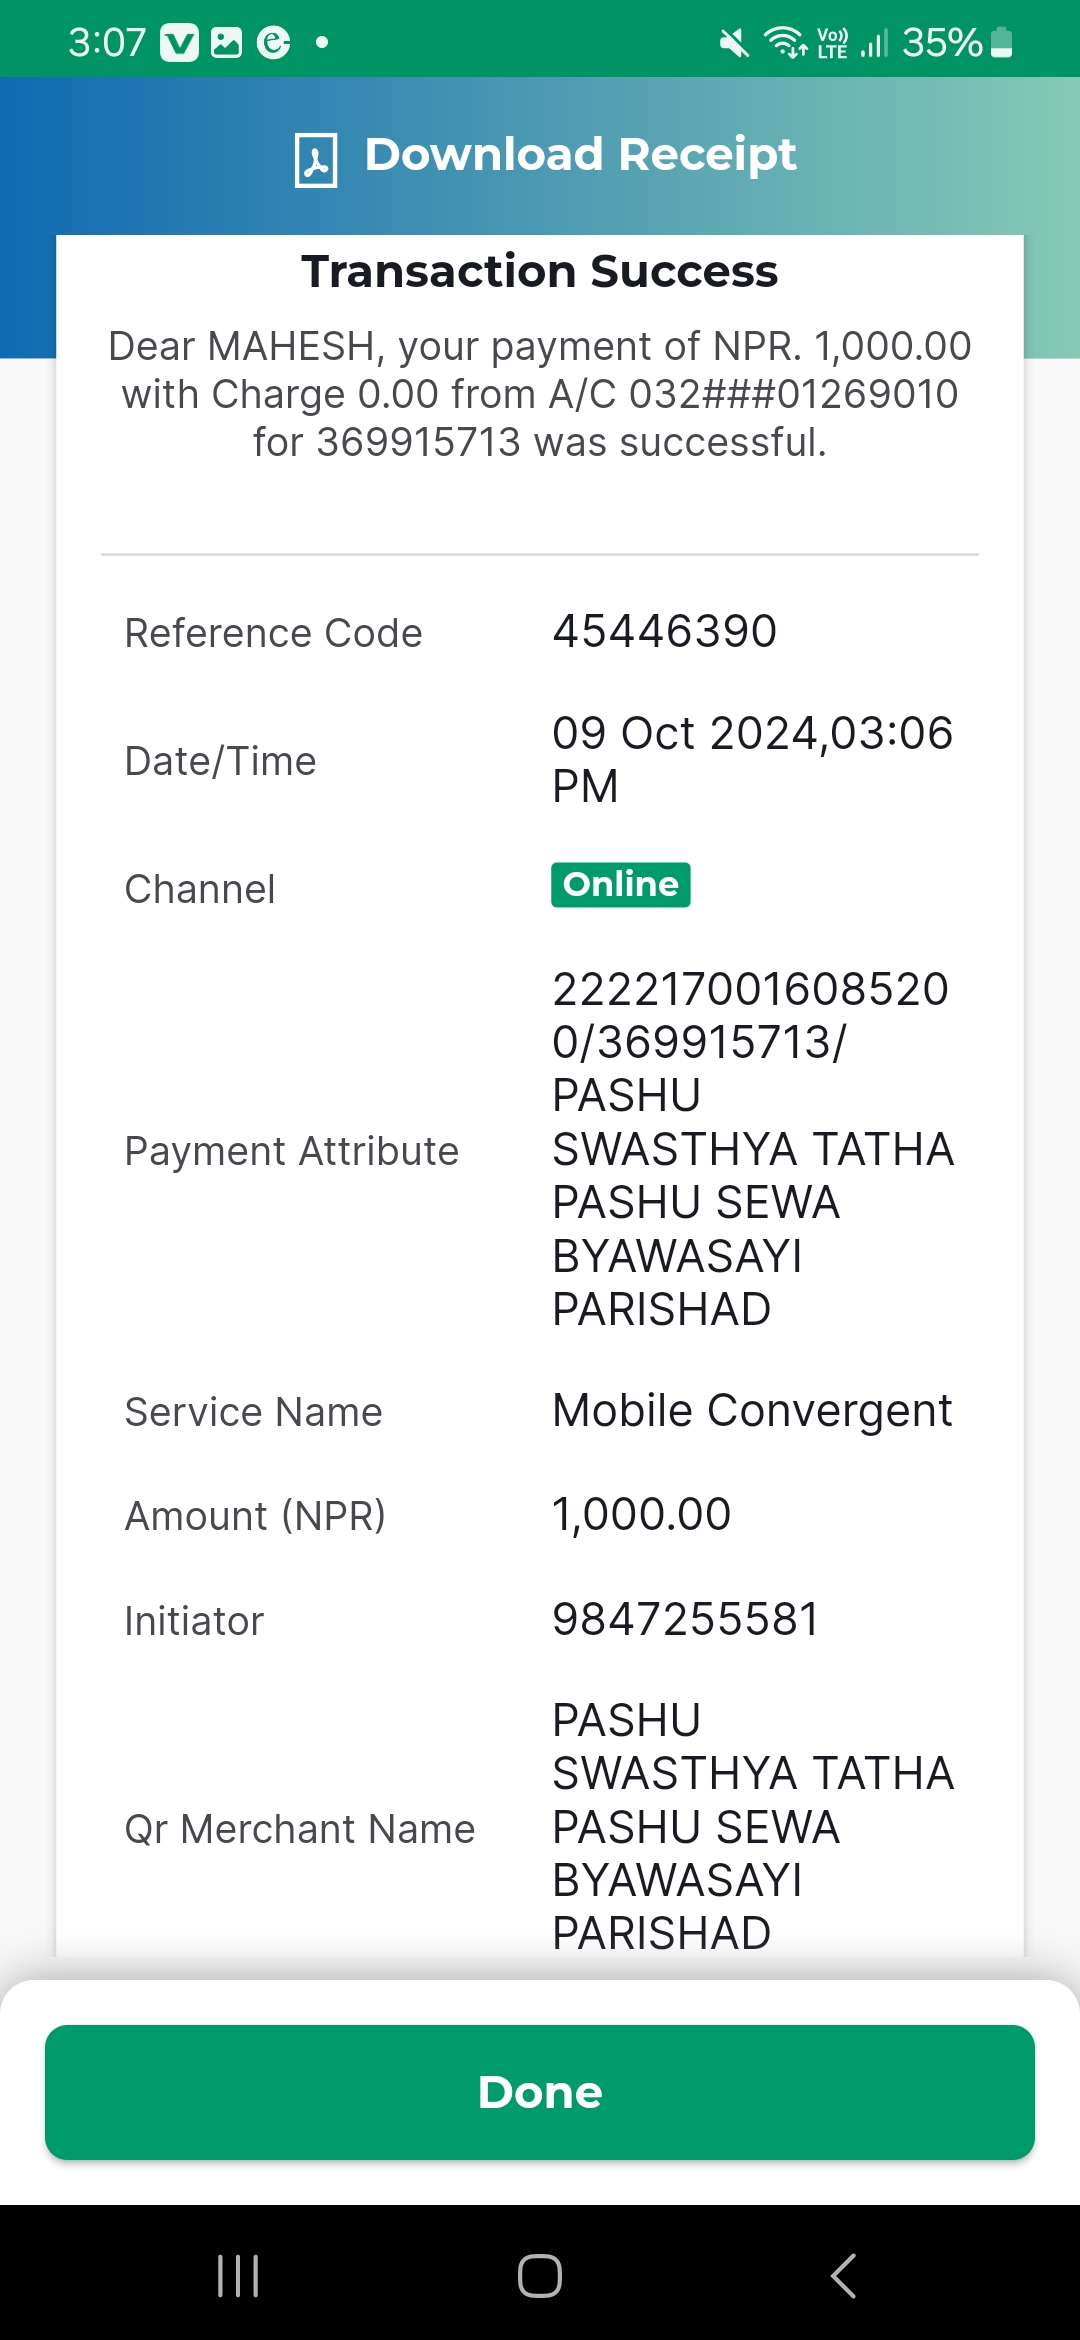Image resolution: width=1080 pixels, height=2340 pixels.
Task: Tap the Transaction Success heading
Action: (540, 272)
